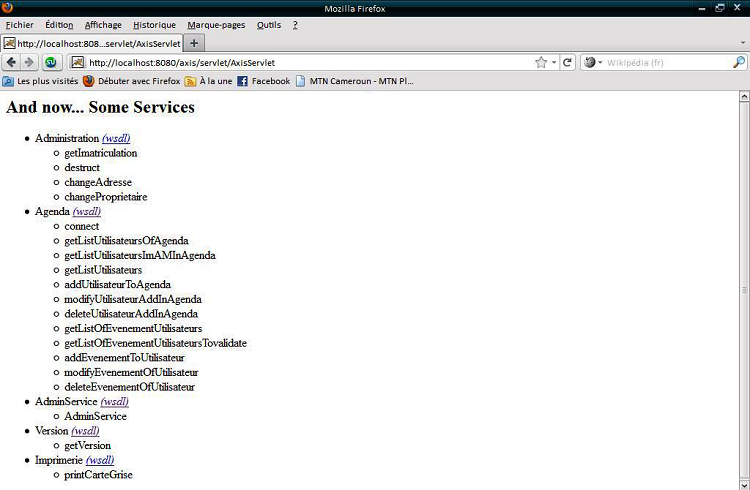
Task: Bookmark this page with the star icon
Action: (x=541, y=62)
